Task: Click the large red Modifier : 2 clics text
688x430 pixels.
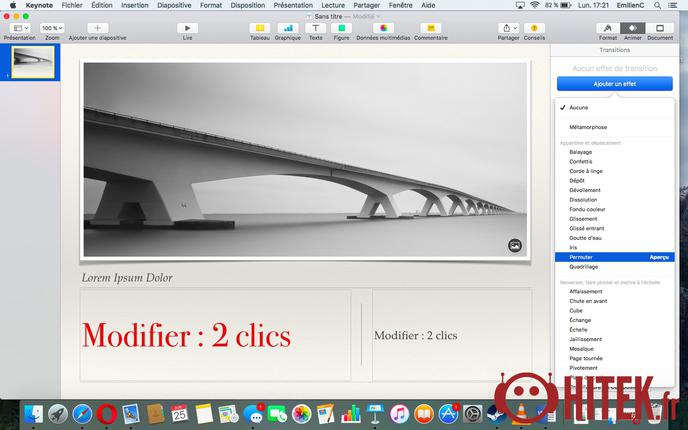Action: tap(186, 336)
